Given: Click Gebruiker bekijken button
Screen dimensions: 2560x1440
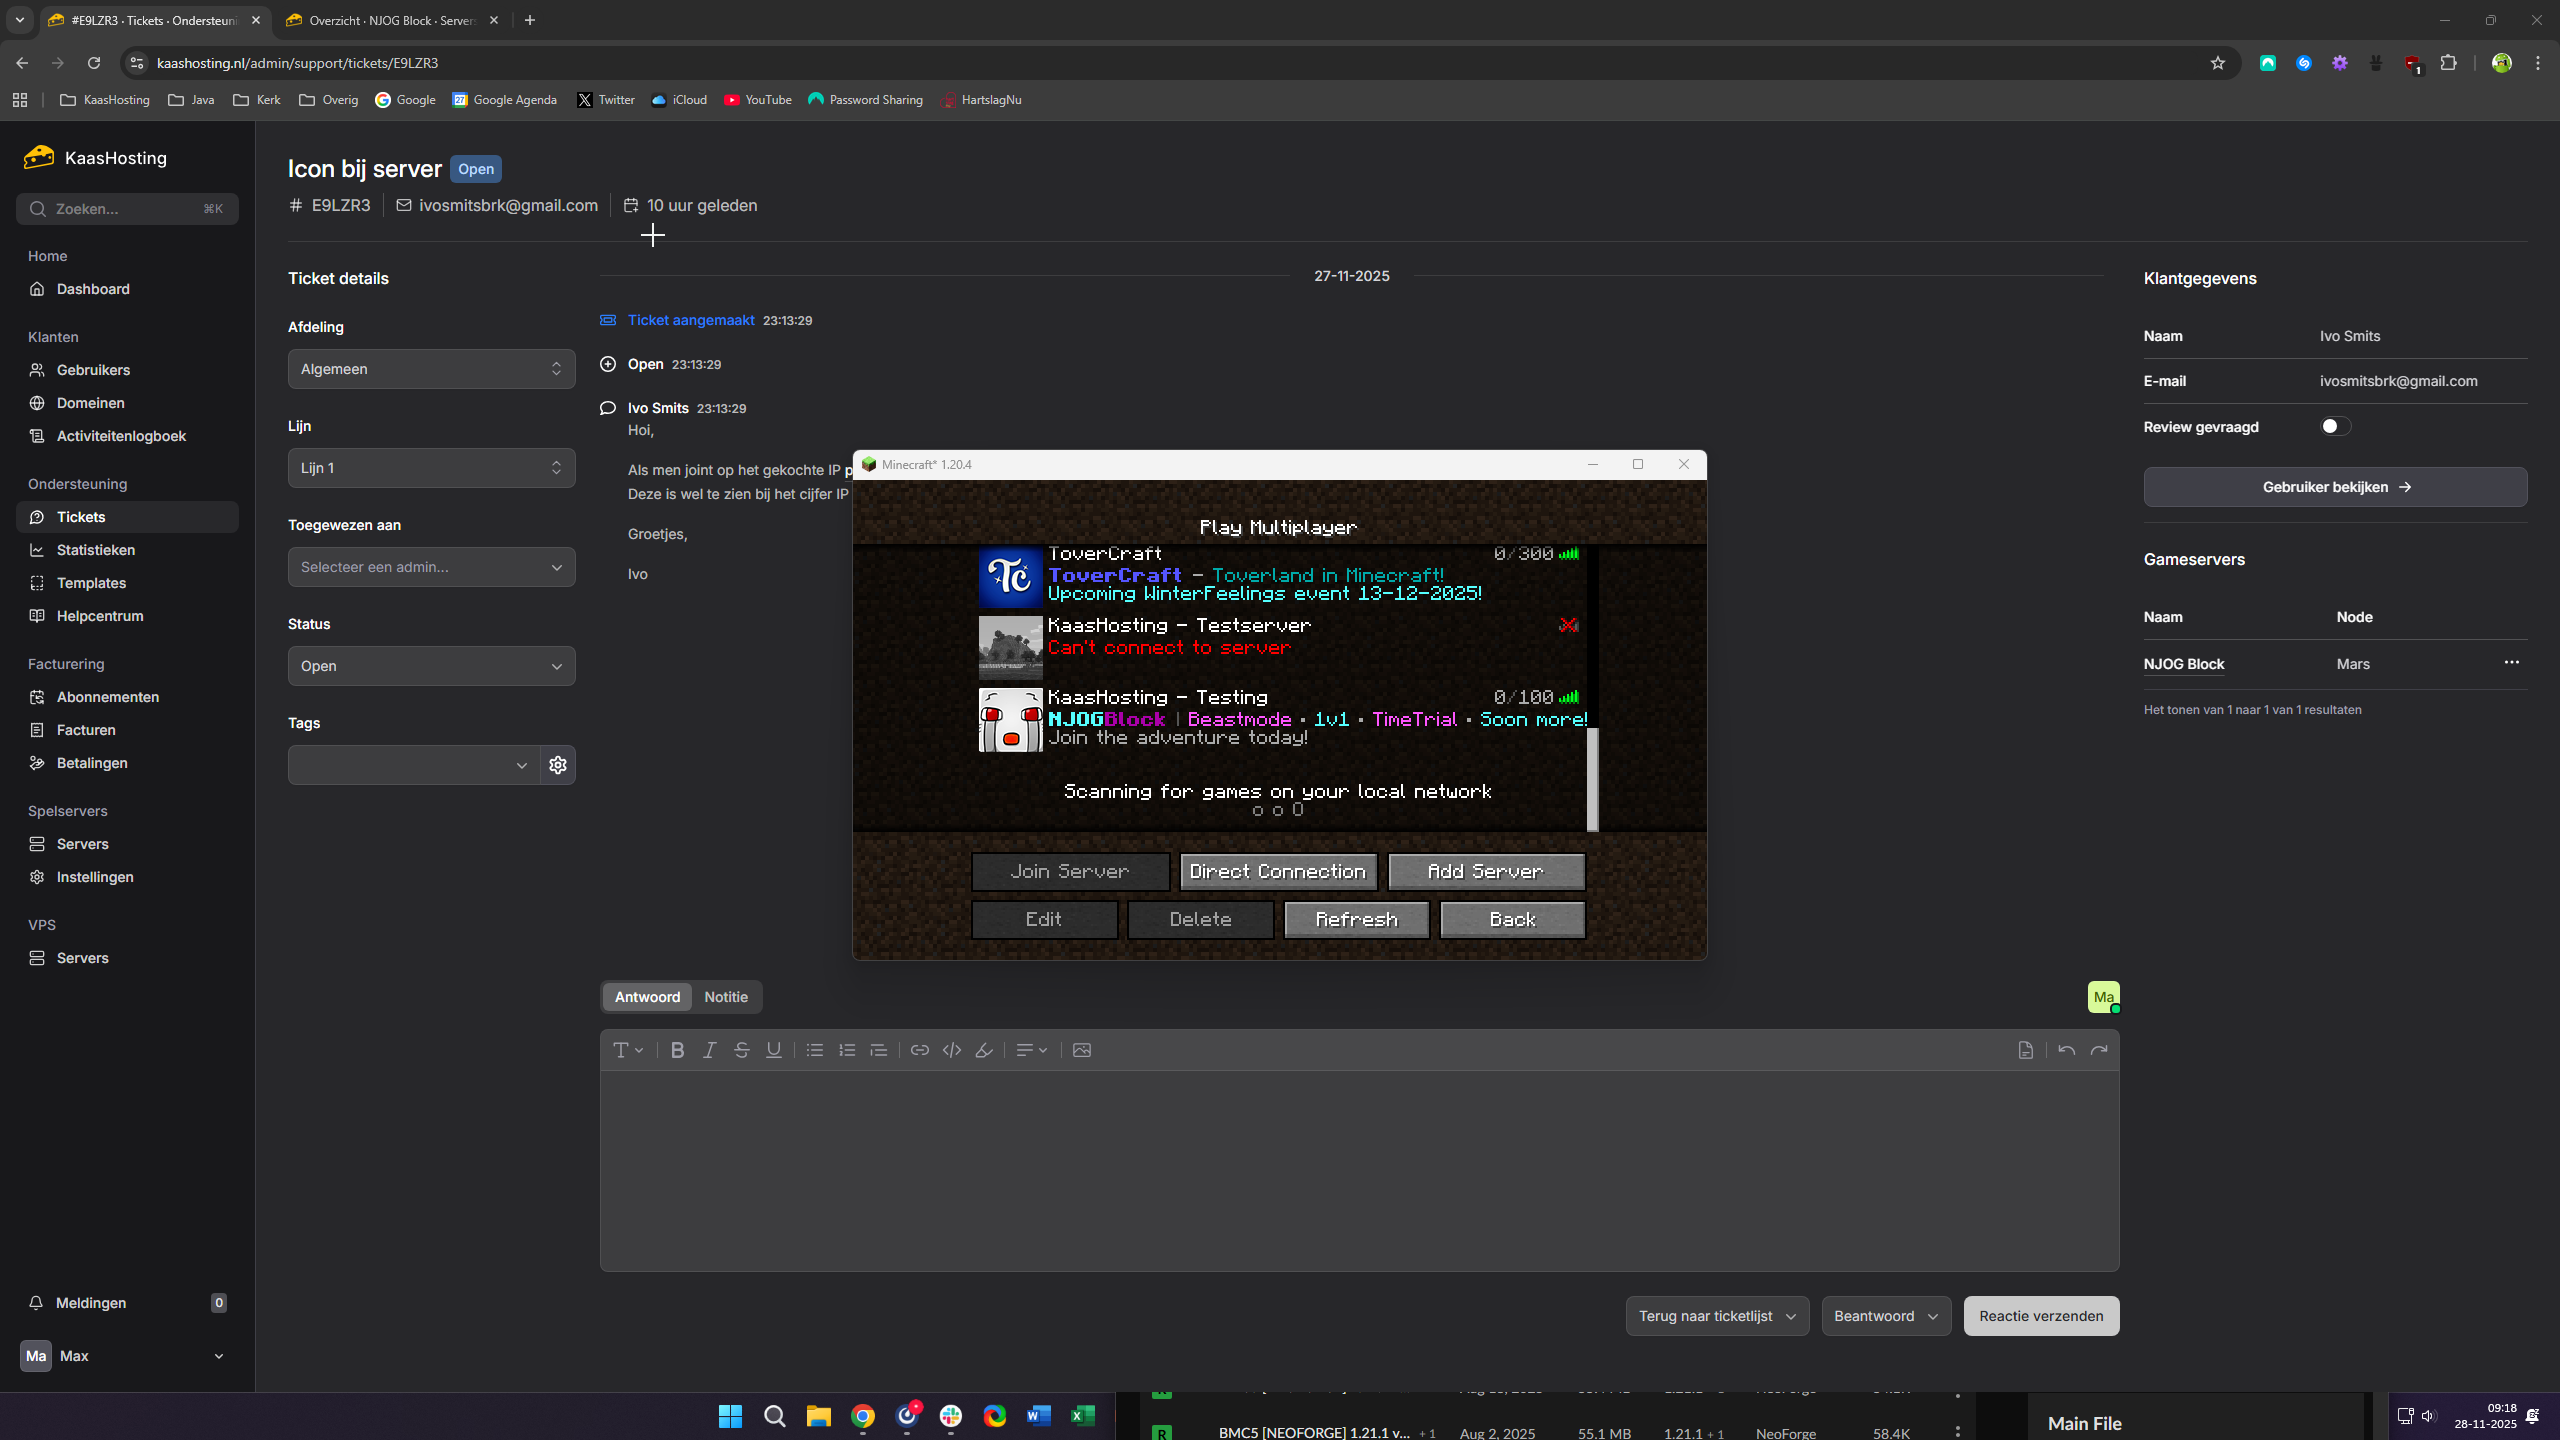Looking at the screenshot, I should point(2334,487).
